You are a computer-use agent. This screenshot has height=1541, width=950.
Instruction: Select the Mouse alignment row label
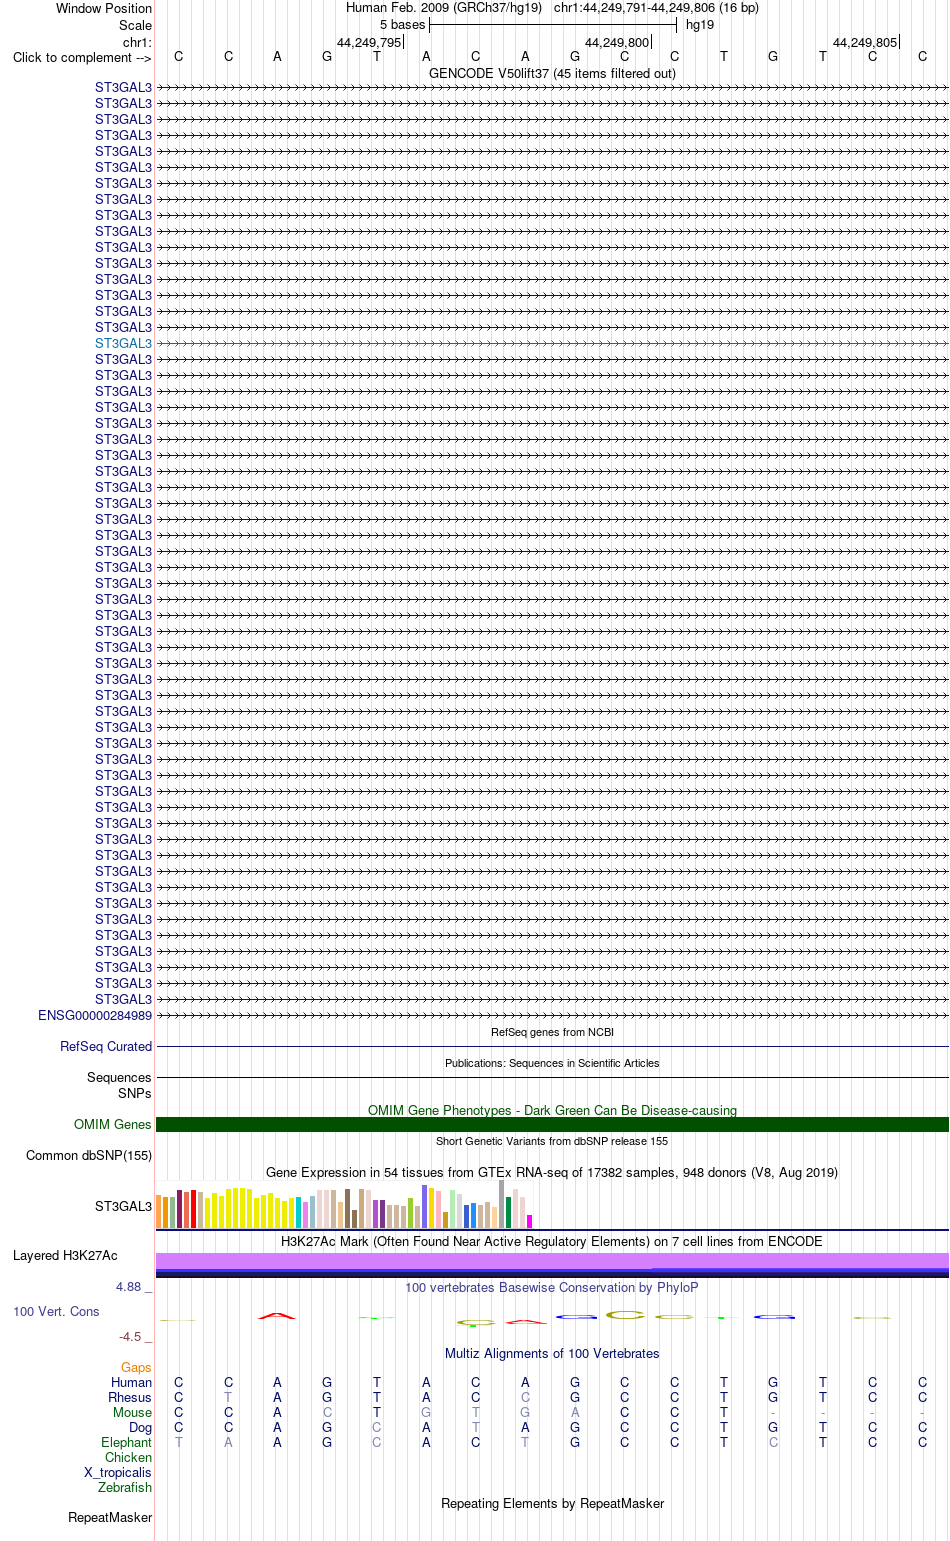pos(132,1412)
